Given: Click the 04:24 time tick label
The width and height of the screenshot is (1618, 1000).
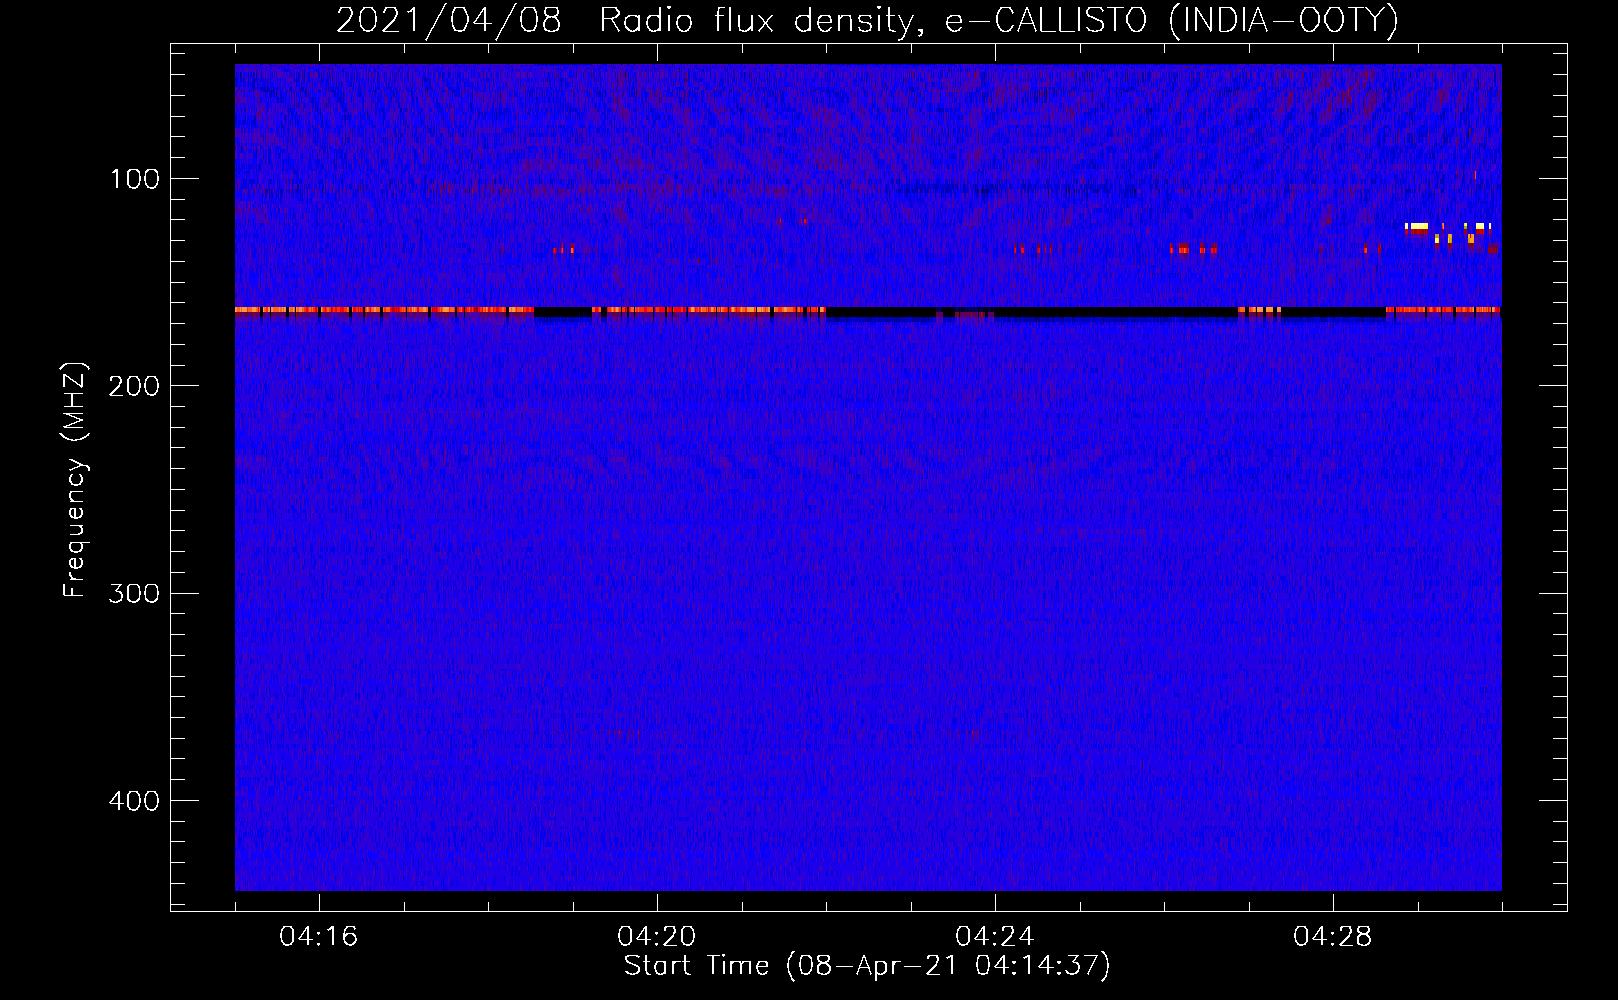Looking at the screenshot, I should (x=995, y=937).
